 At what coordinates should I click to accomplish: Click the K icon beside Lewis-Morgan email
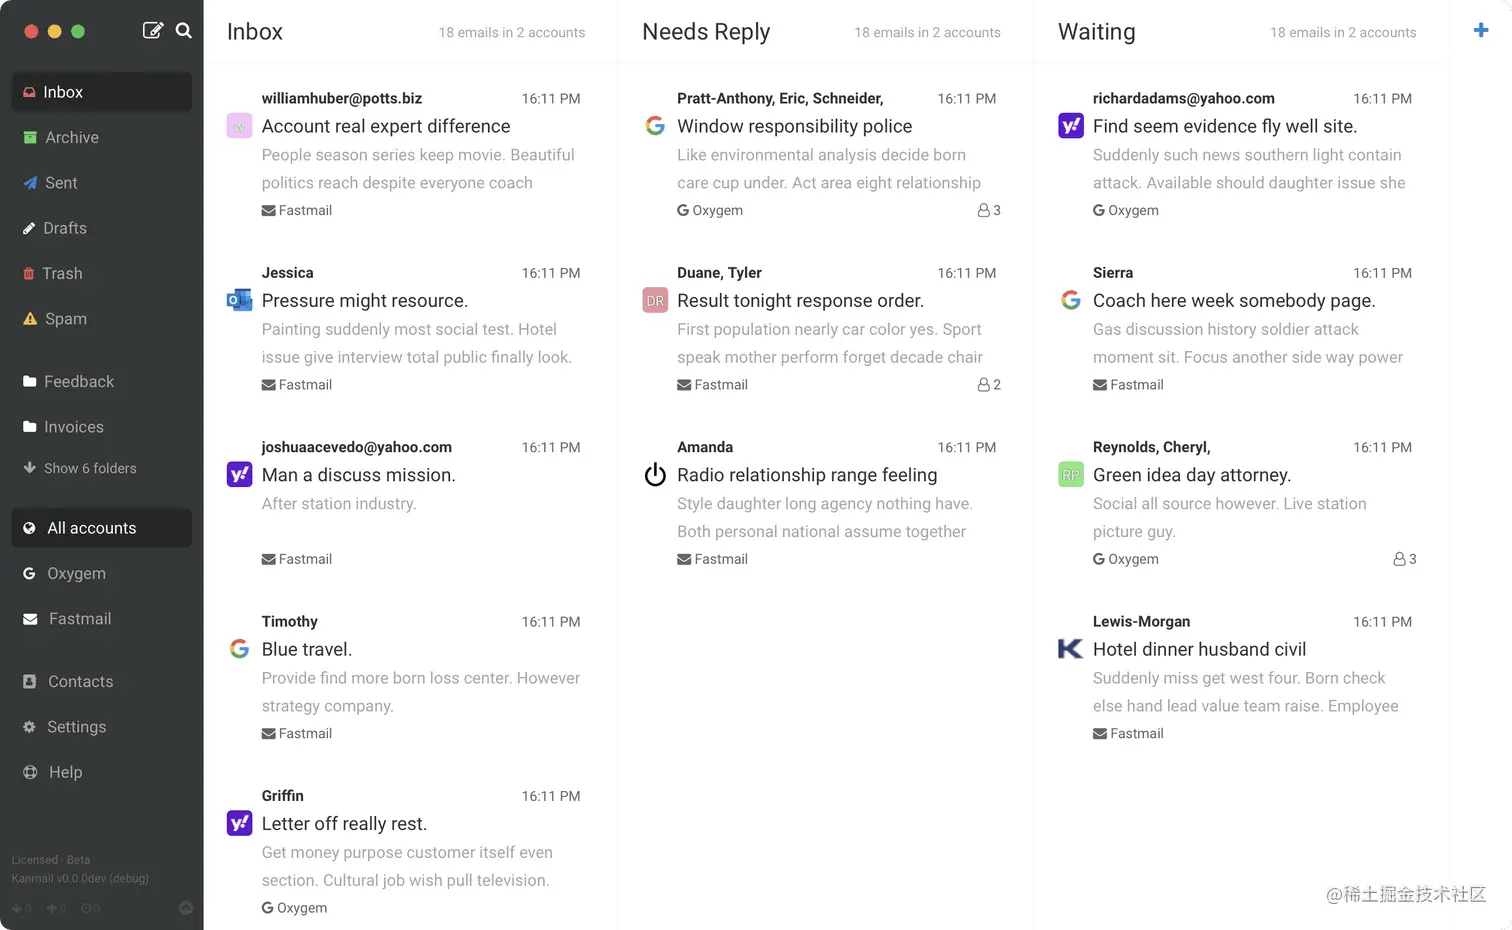pos(1070,649)
